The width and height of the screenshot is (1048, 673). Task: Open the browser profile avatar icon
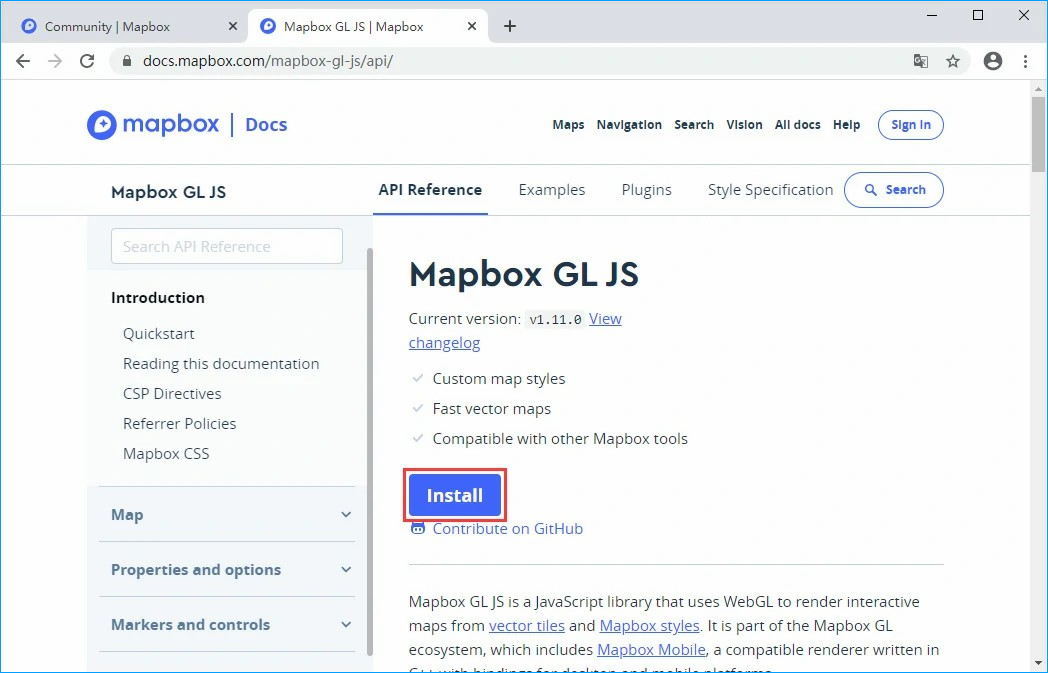pyautogui.click(x=992, y=61)
